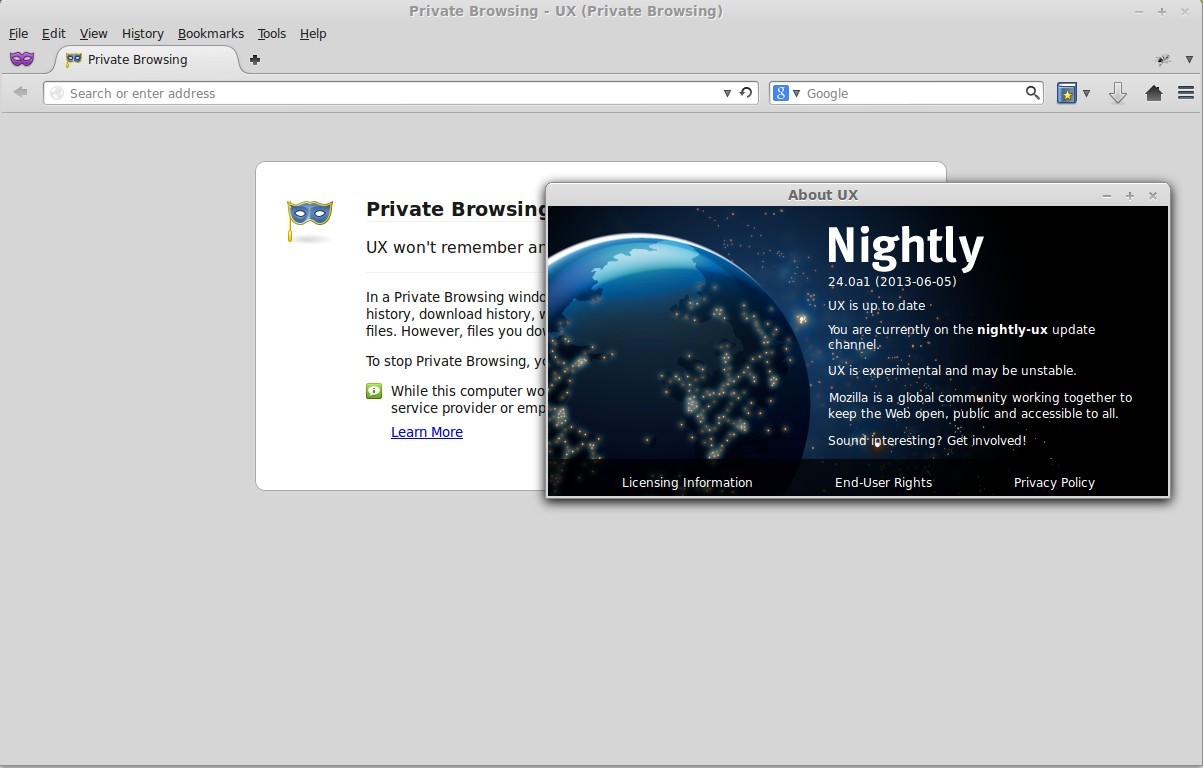Viewport: 1203px width, 768px height.
Task: Close the About UX dialog
Action: tap(1153, 195)
